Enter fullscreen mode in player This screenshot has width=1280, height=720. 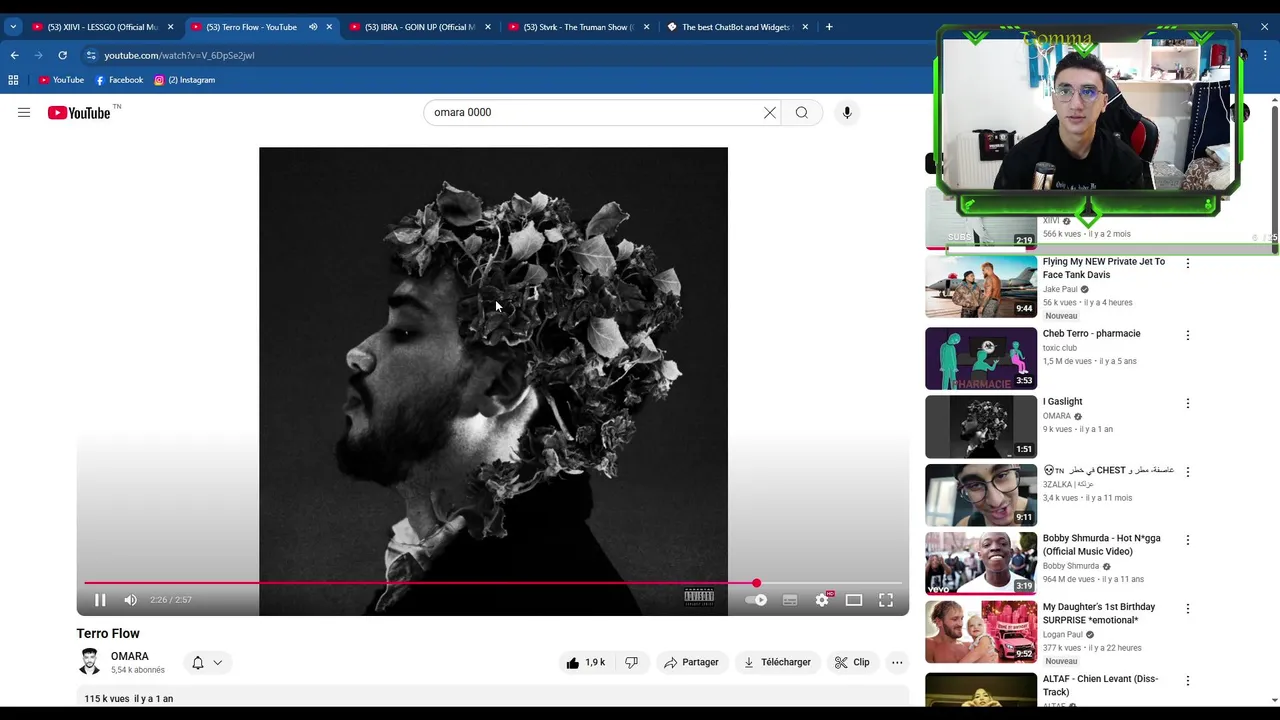pos(886,600)
